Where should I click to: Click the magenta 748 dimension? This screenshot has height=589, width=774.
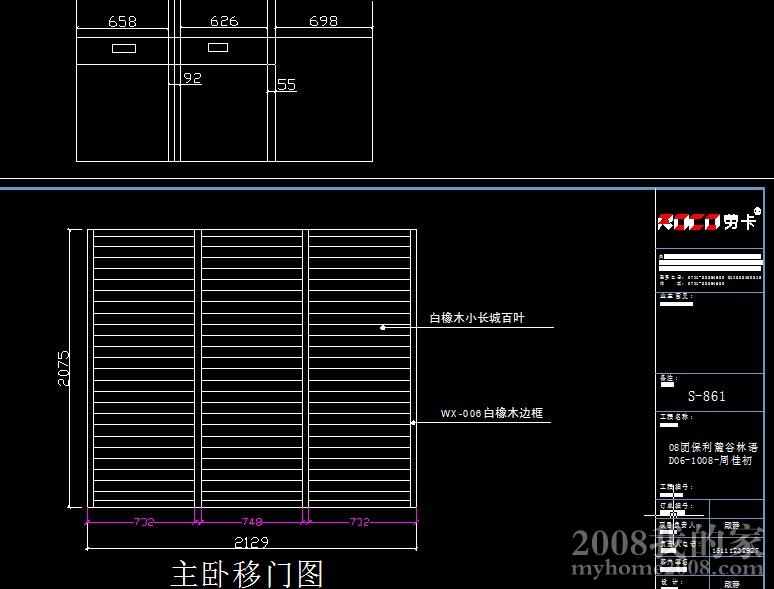click(253, 522)
